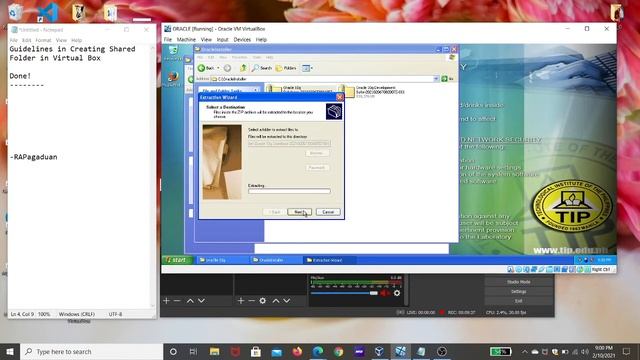Open OBS Settings button
The width and height of the screenshot is (640, 360).
[518, 291]
